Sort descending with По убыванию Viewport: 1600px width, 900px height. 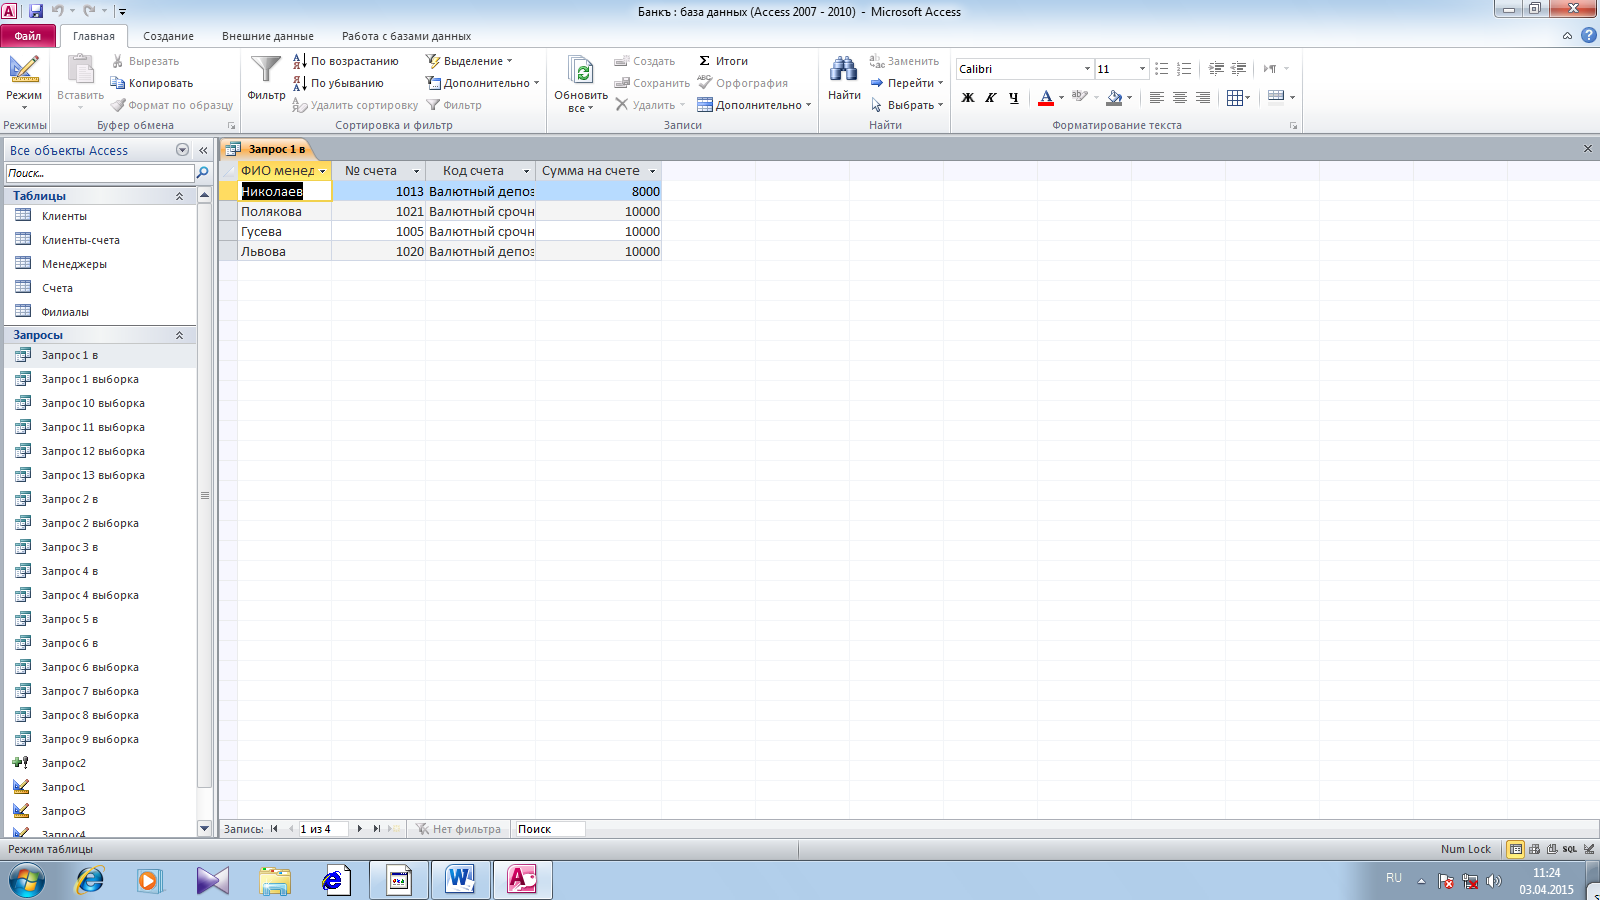[338, 83]
